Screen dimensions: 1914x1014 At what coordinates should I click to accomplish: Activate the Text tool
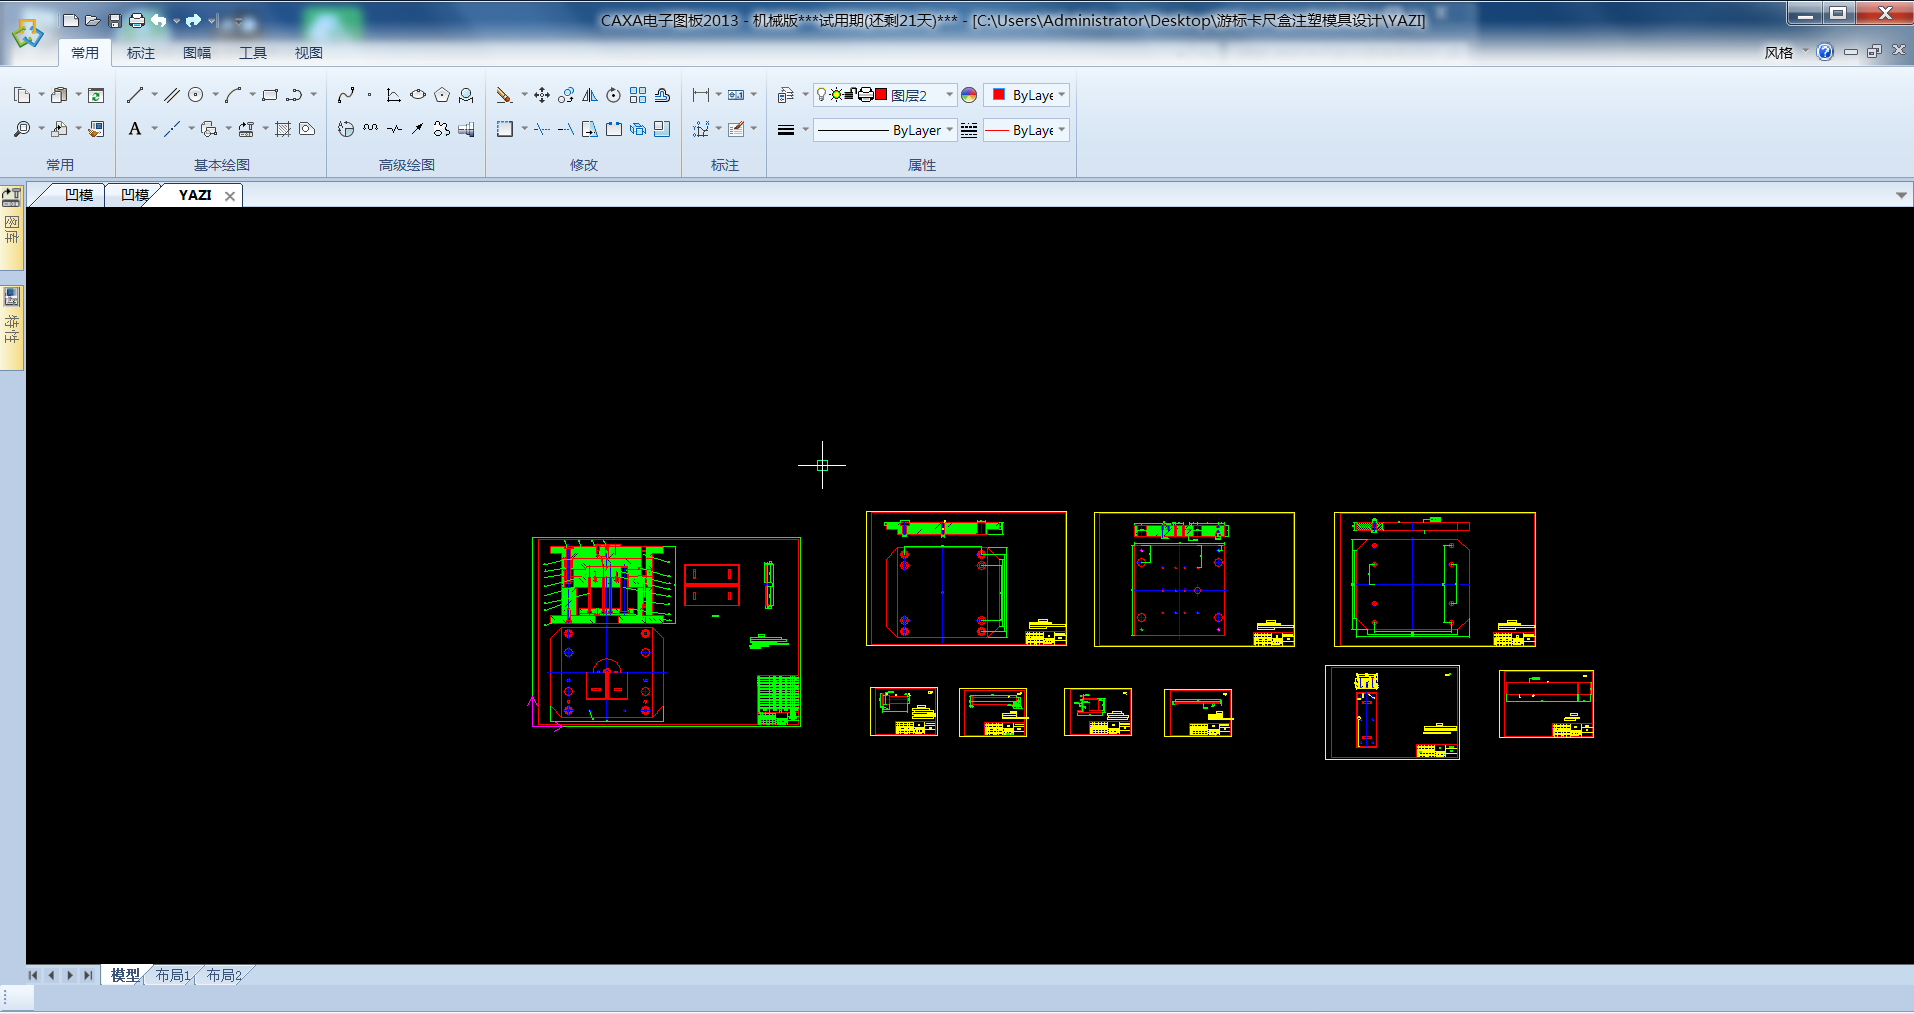(135, 129)
